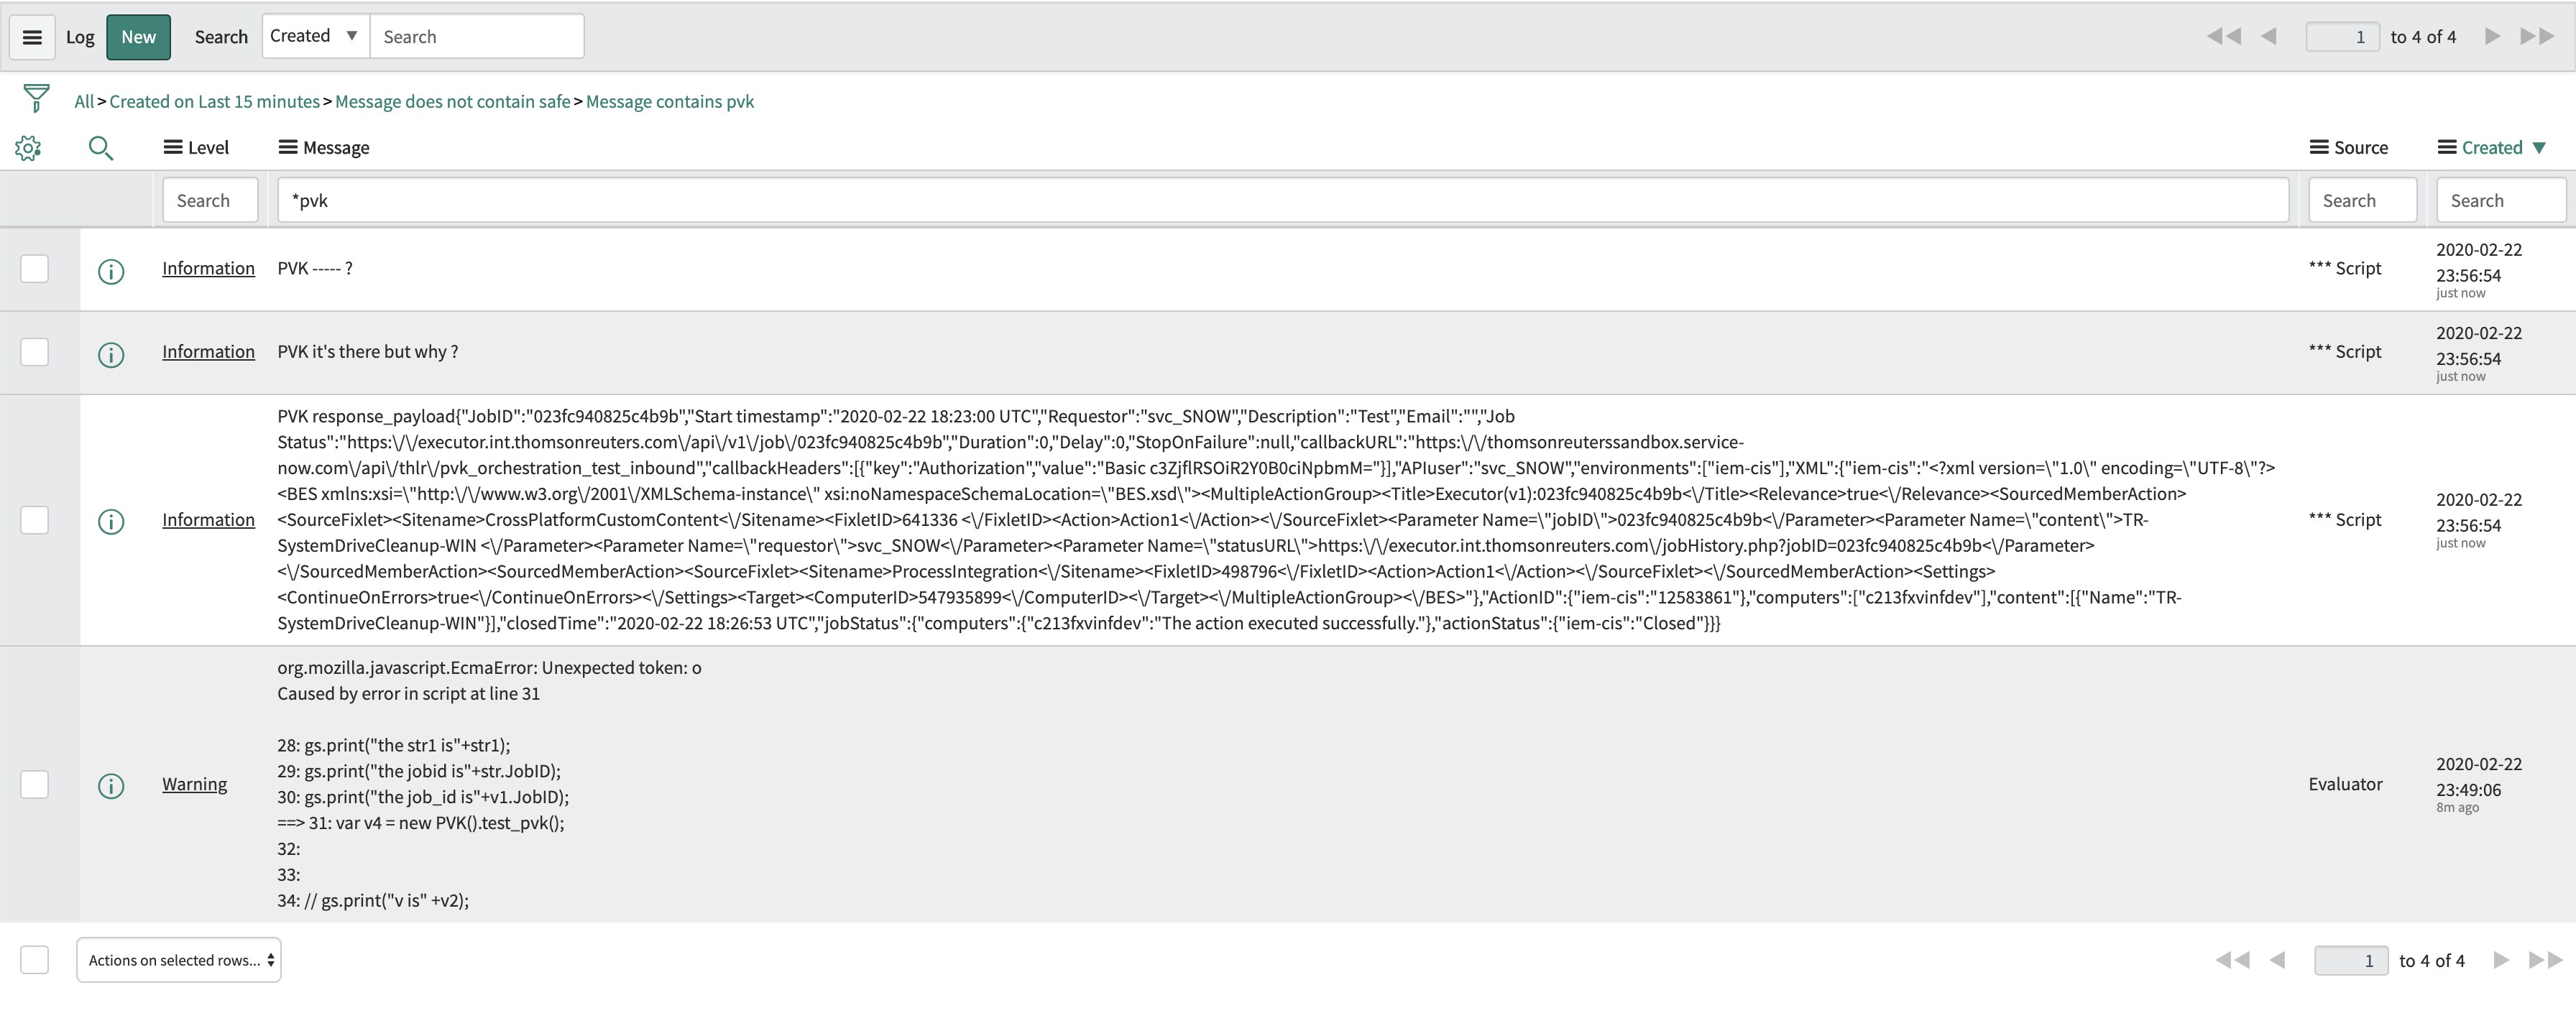Open Level column options menu icon
Screen dimensions: 2576x1013
click(172, 148)
